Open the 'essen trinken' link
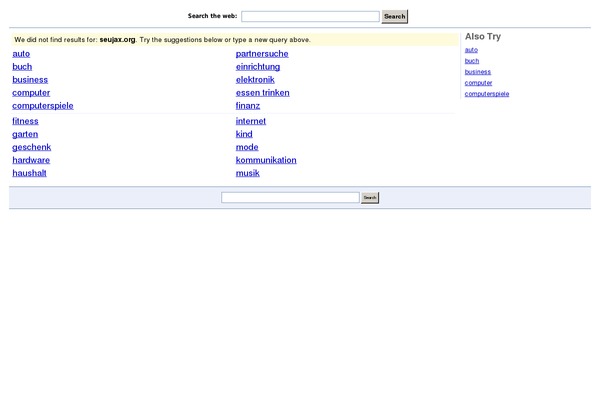Viewport: 600px width, 400px height. (262, 93)
